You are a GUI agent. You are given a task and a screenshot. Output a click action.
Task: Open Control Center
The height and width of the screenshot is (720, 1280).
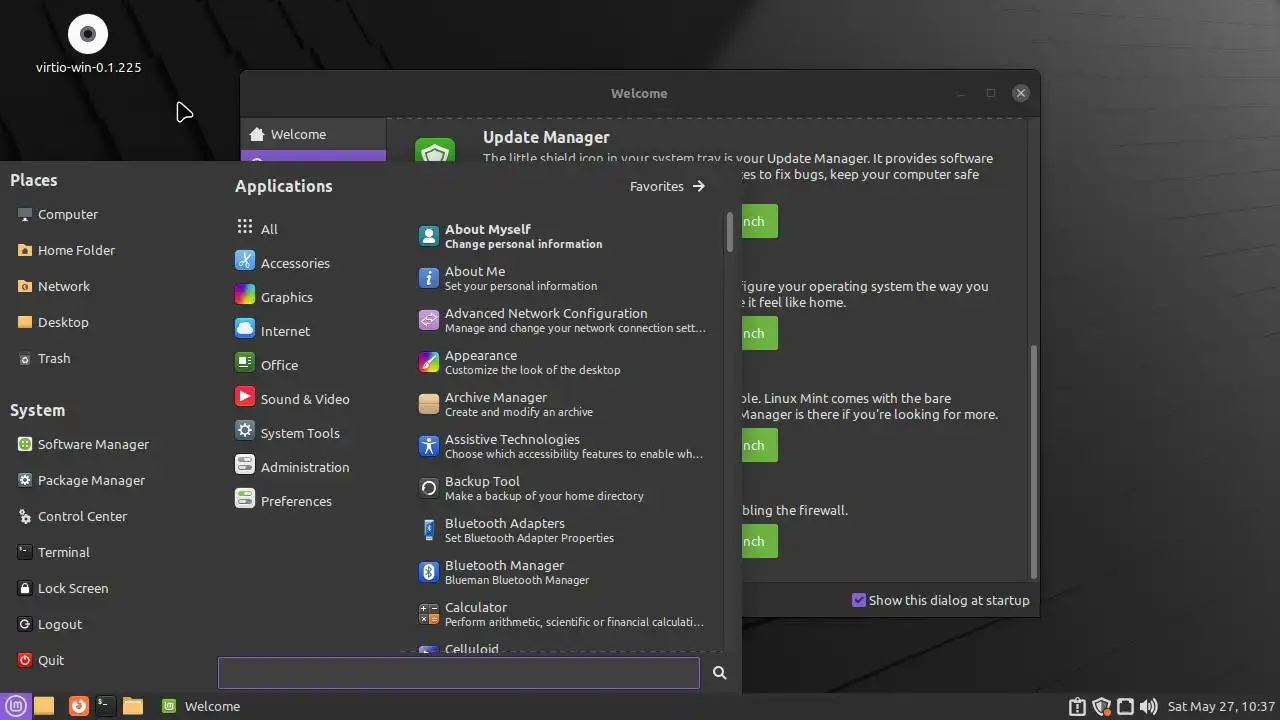(72, 516)
